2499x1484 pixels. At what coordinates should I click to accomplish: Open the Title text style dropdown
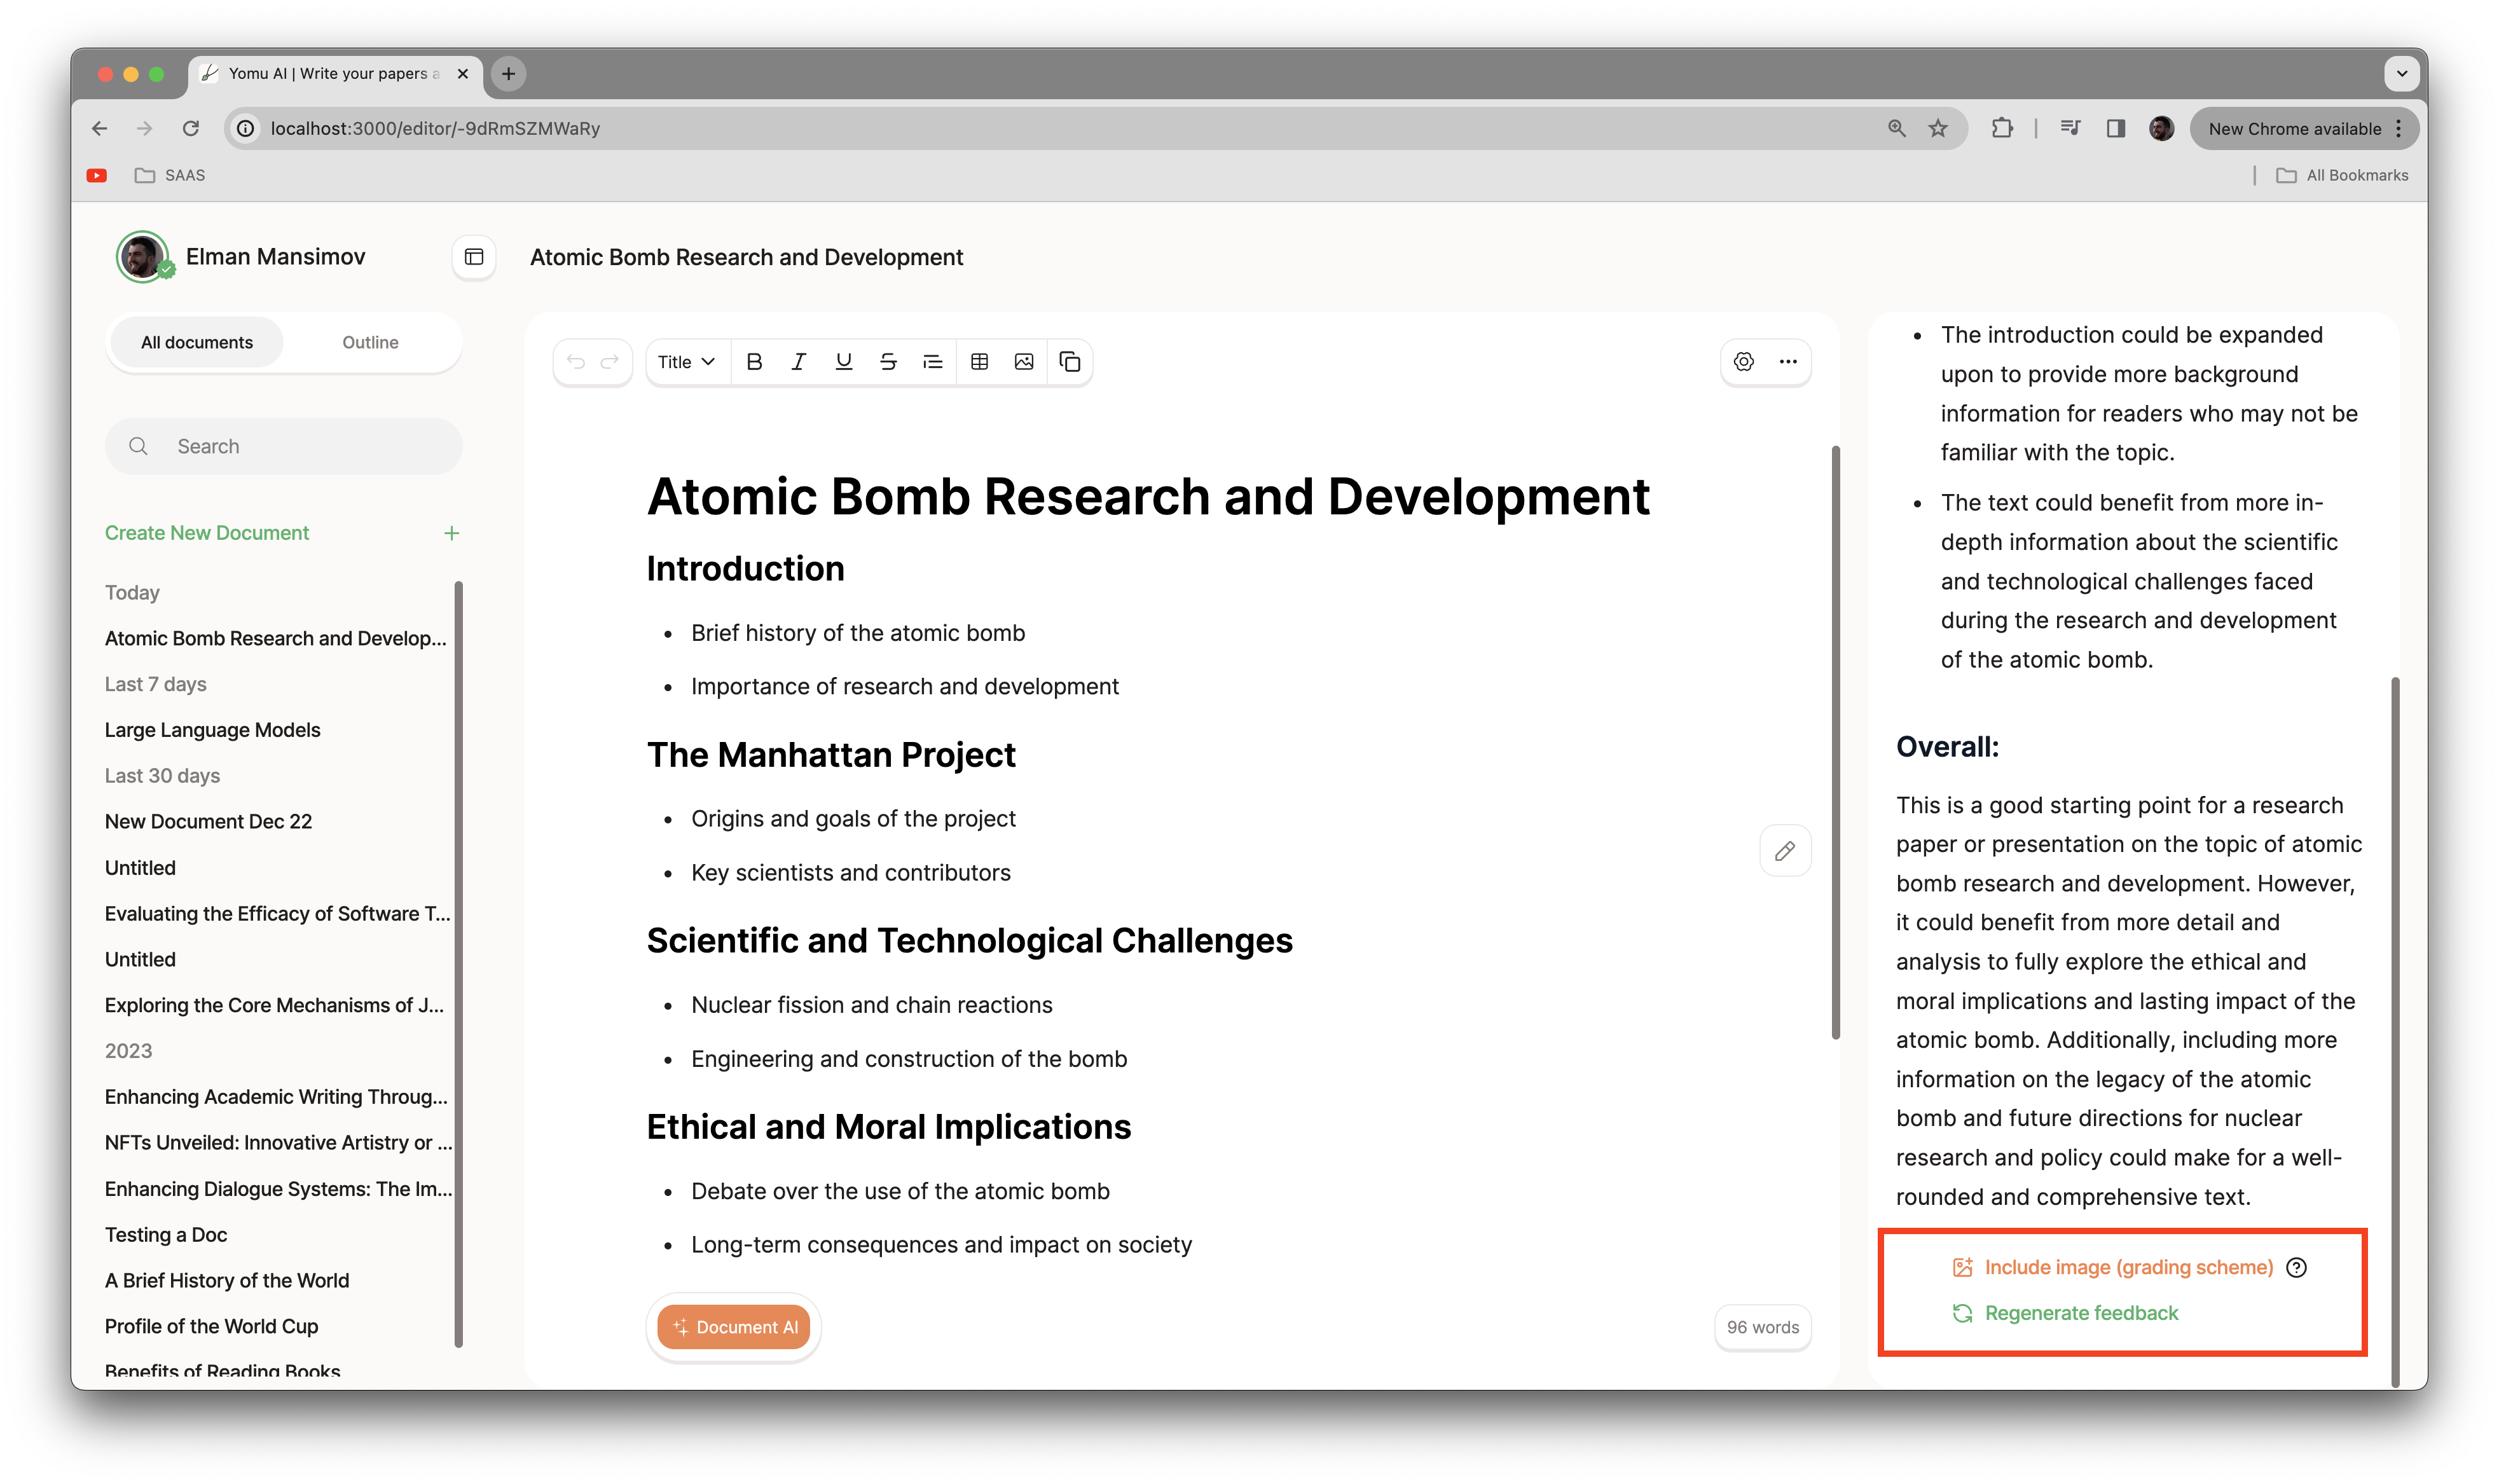pyautogui.click(x=686, y=362)
